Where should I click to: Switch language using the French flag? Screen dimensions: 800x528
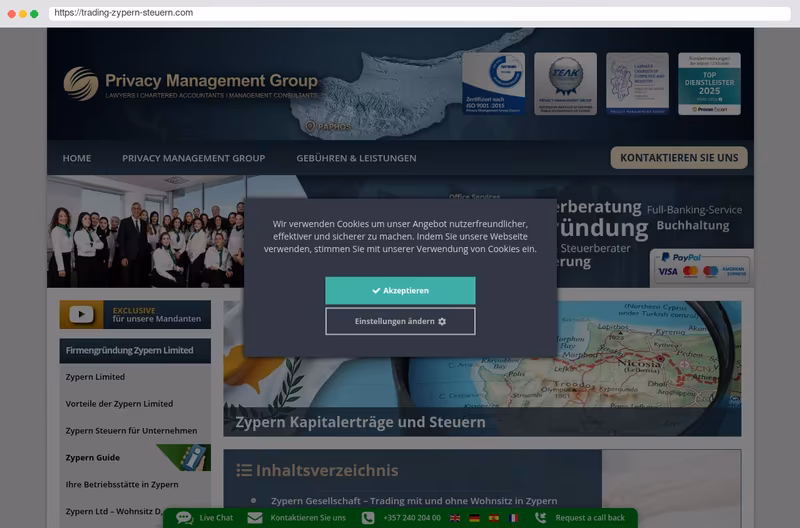pos(513,518)
